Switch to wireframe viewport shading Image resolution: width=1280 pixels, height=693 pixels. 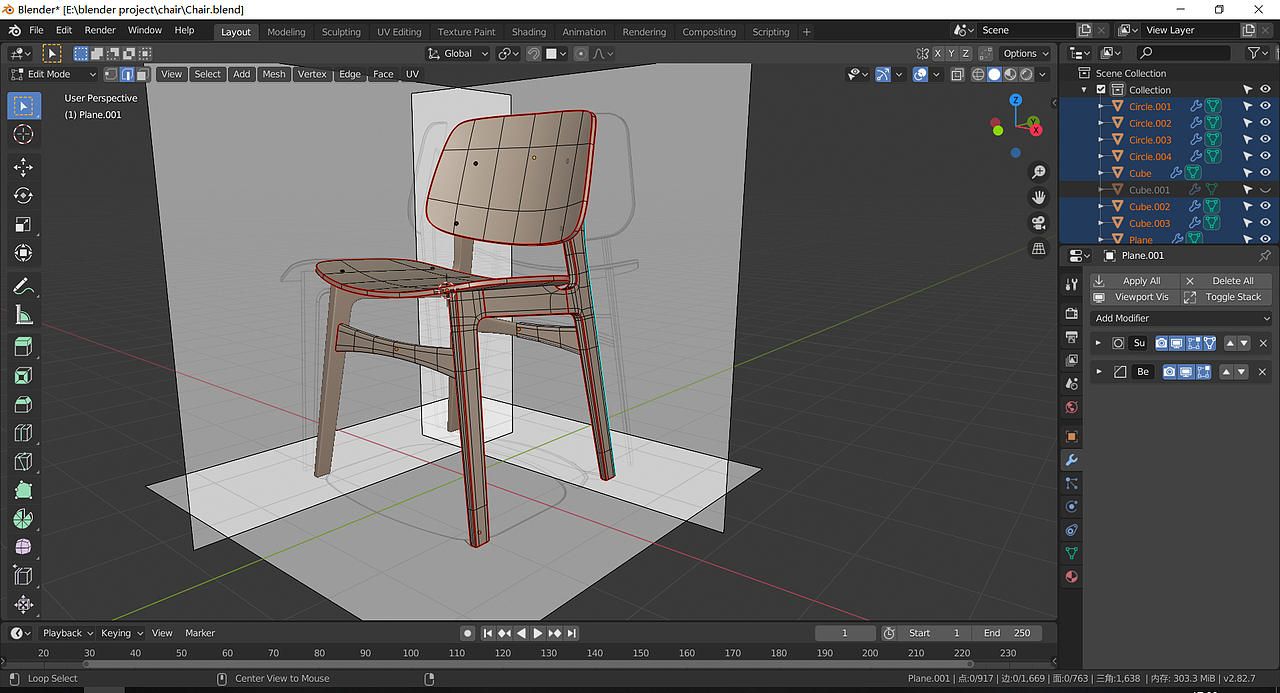click(x=979, y=74)
